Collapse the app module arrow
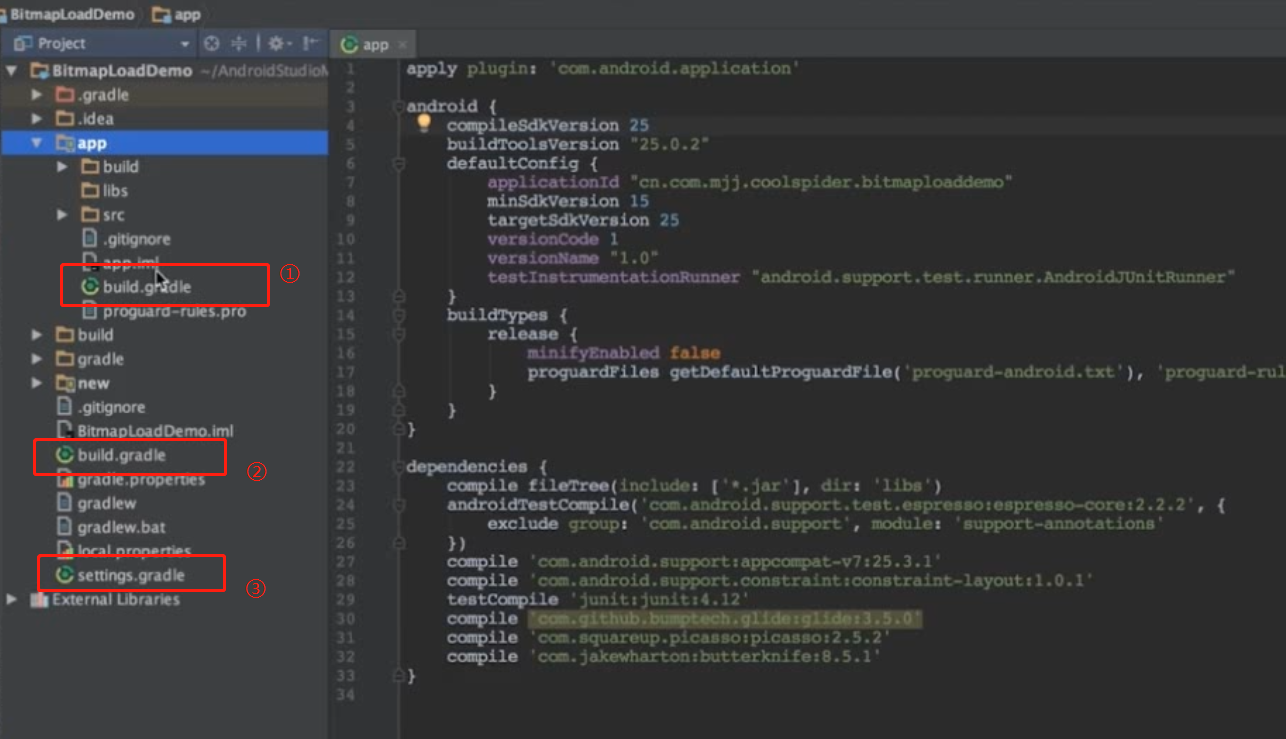Screen dimensions: 1286x739 37,143
